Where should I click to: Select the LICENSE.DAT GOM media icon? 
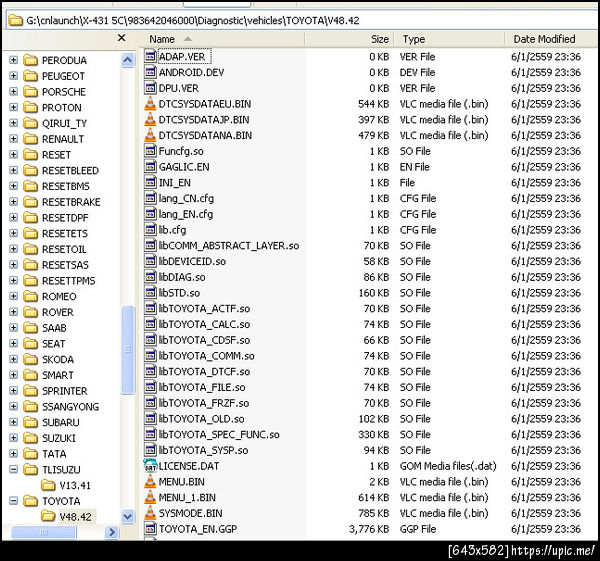pyautogui.click(x=151, y=466)
